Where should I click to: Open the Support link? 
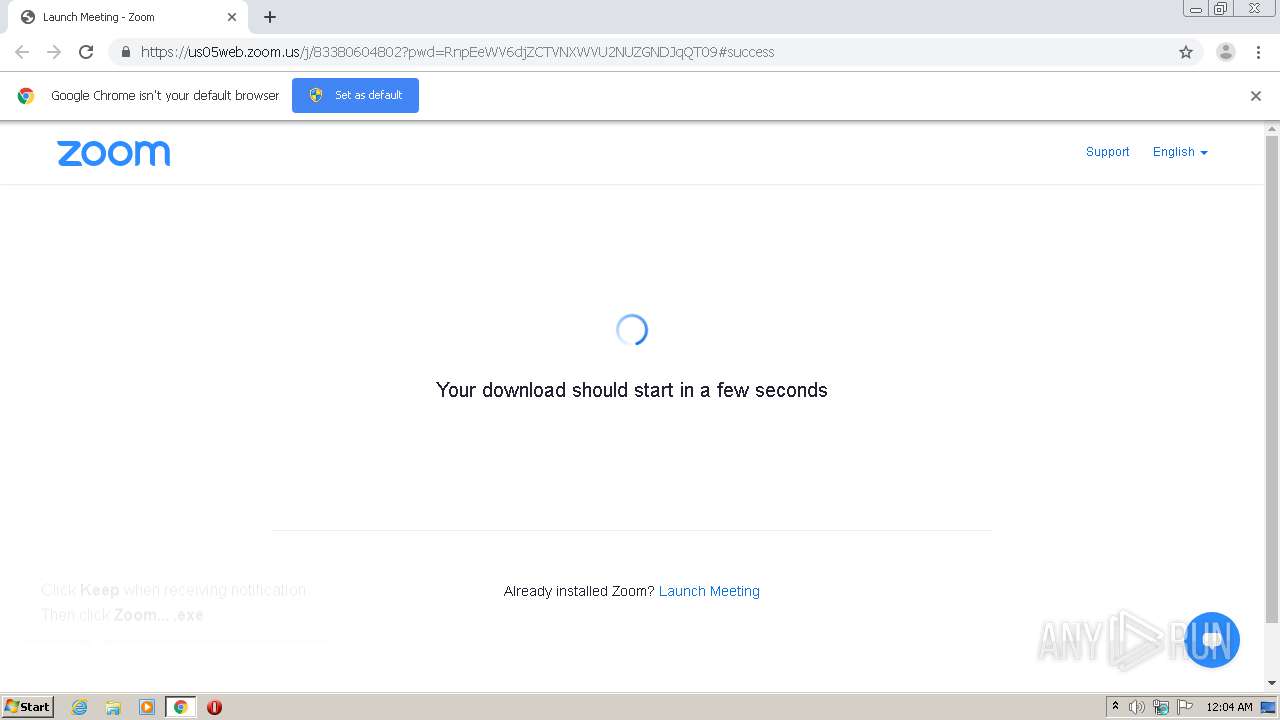1107,152
